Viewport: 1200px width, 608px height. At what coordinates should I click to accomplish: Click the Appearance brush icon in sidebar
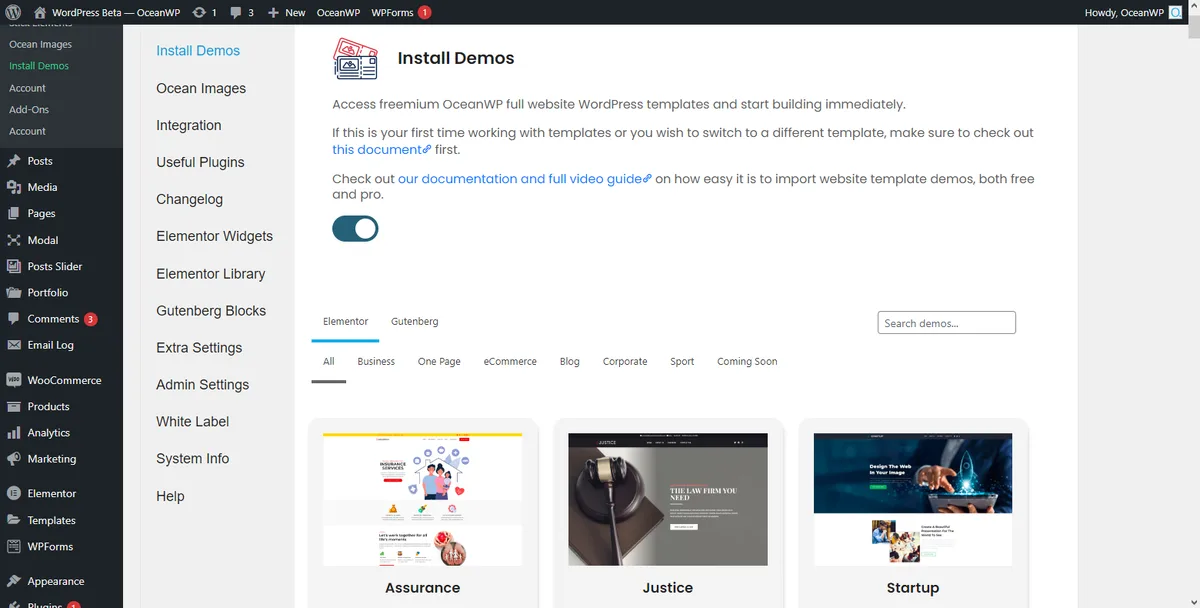point(14,581)
